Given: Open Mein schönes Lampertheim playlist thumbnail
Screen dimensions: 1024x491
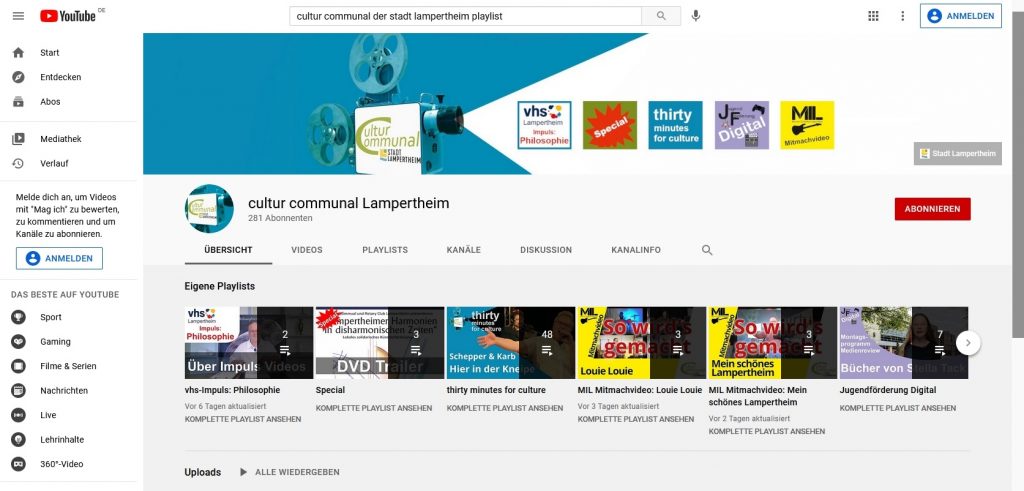Looking at the screenshot, I should point(773,343).
